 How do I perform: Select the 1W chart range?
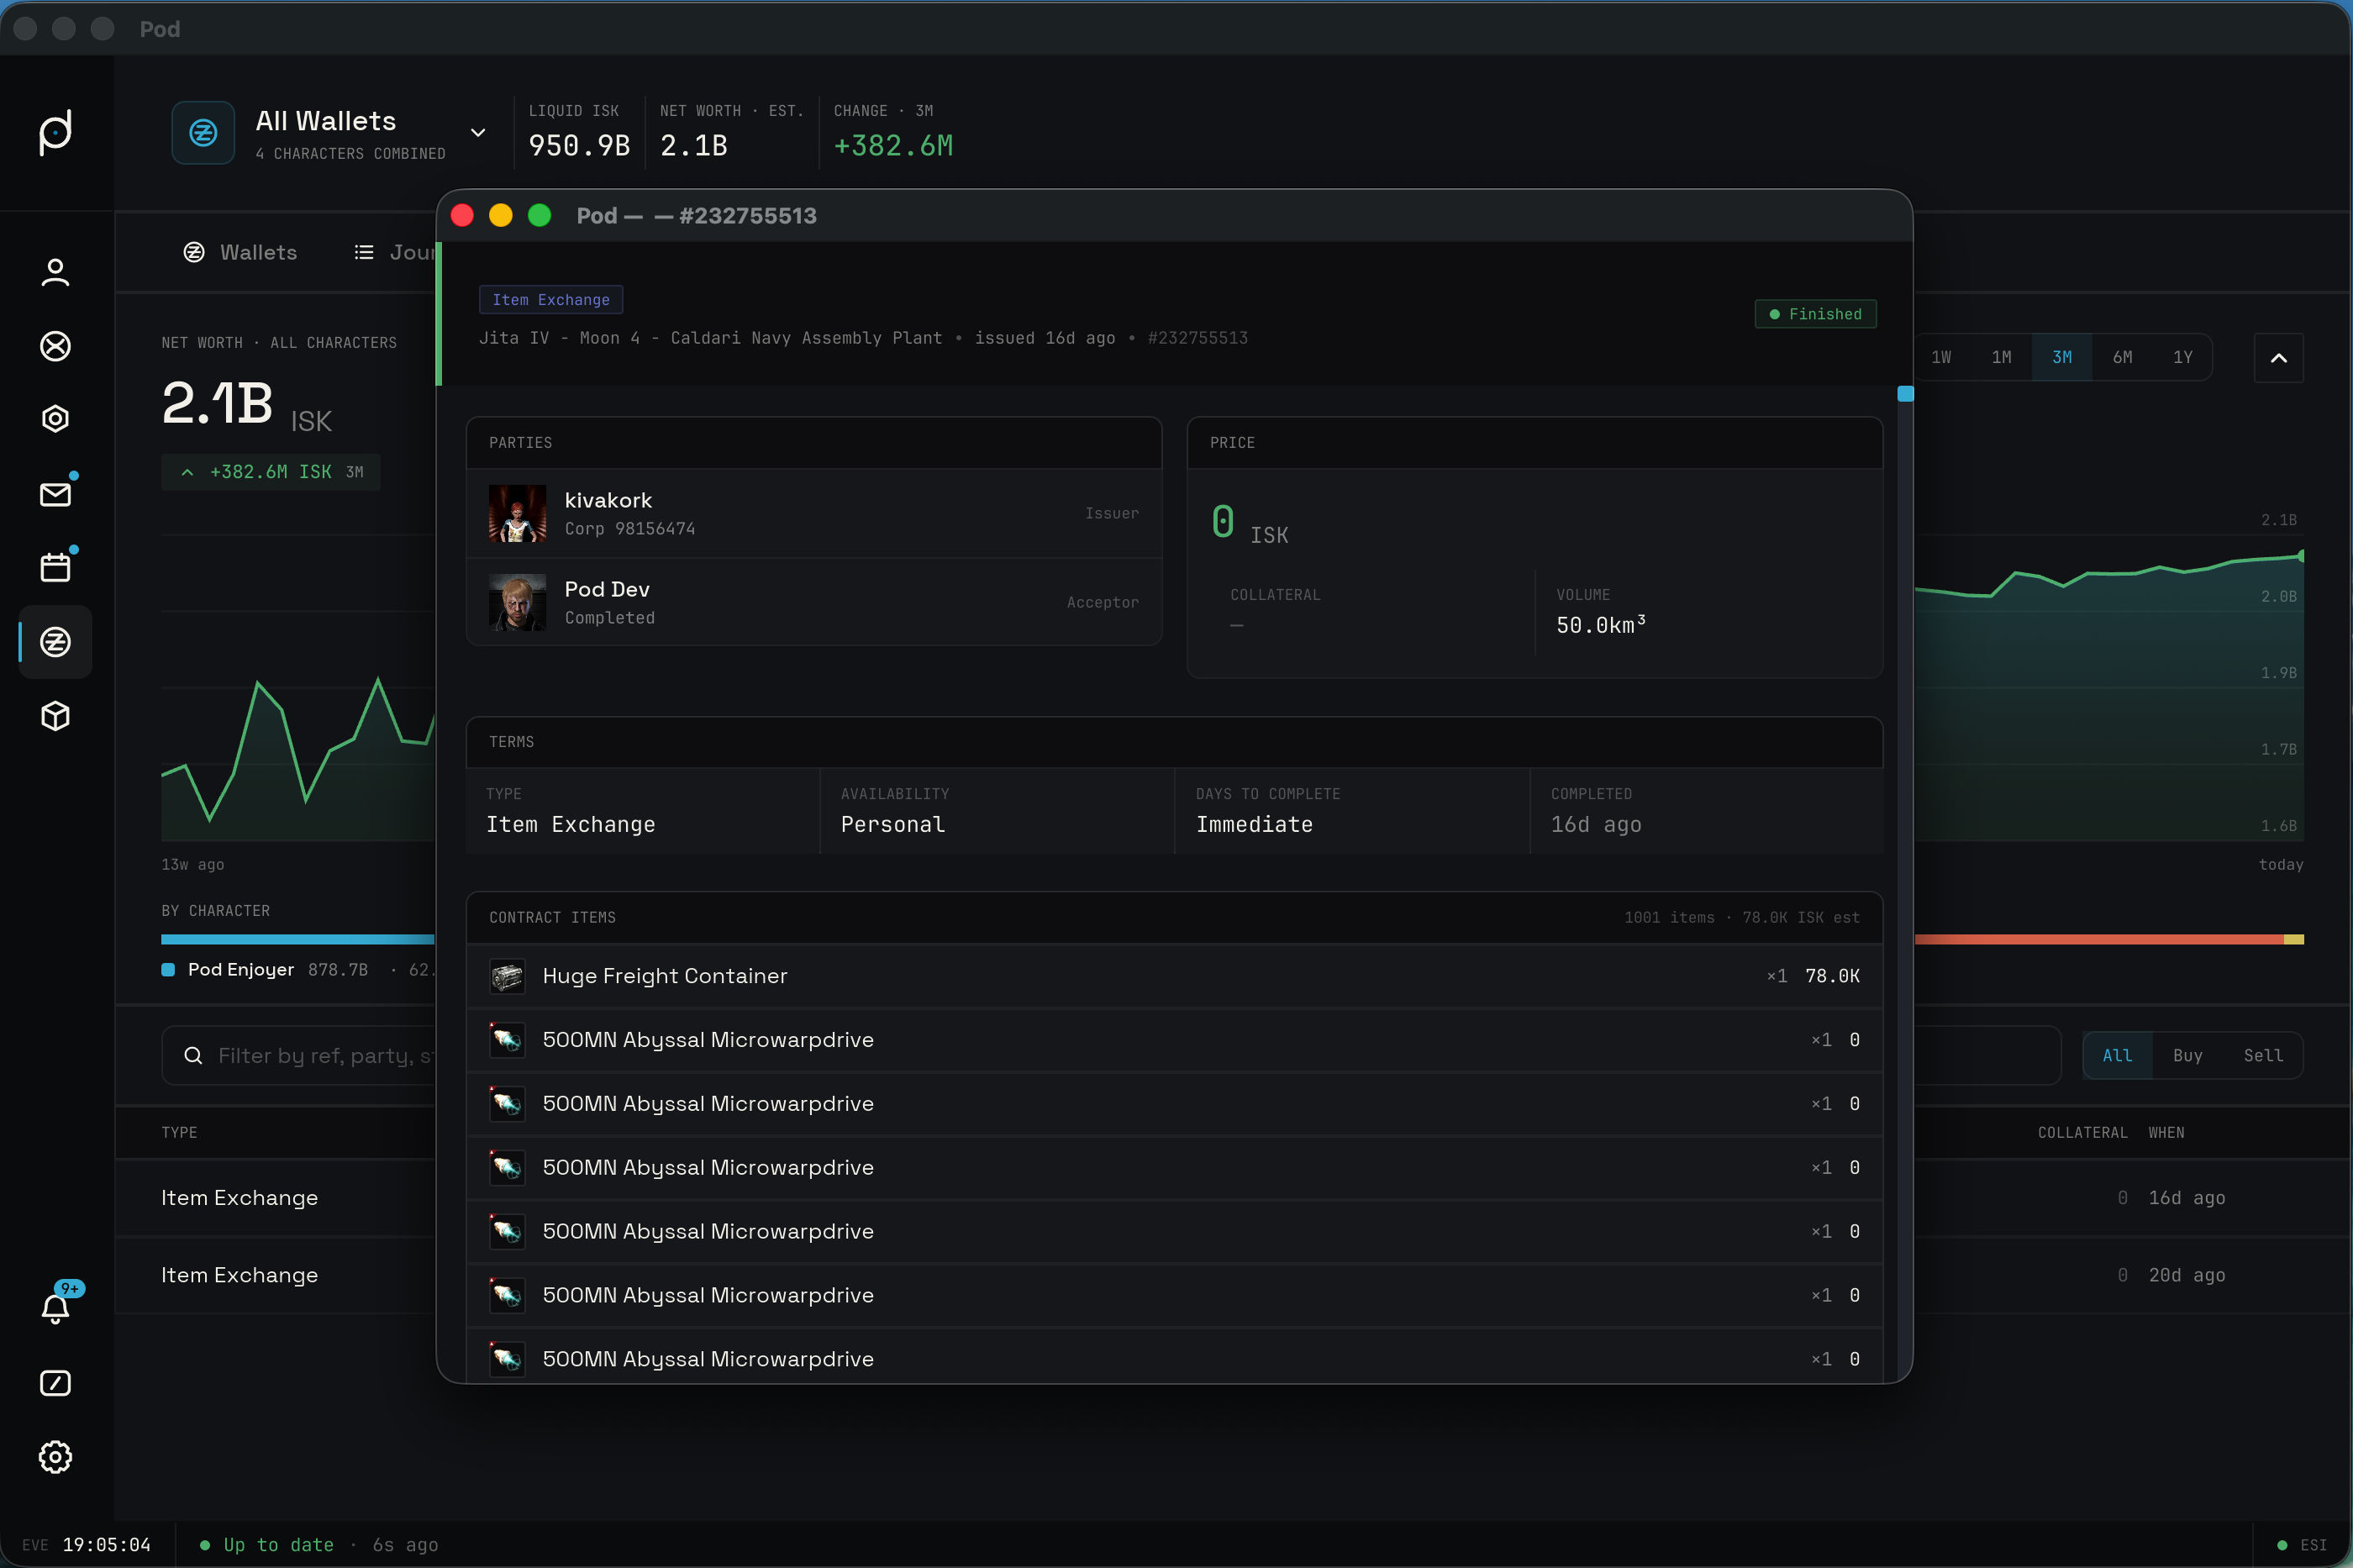click(1941, 357)
